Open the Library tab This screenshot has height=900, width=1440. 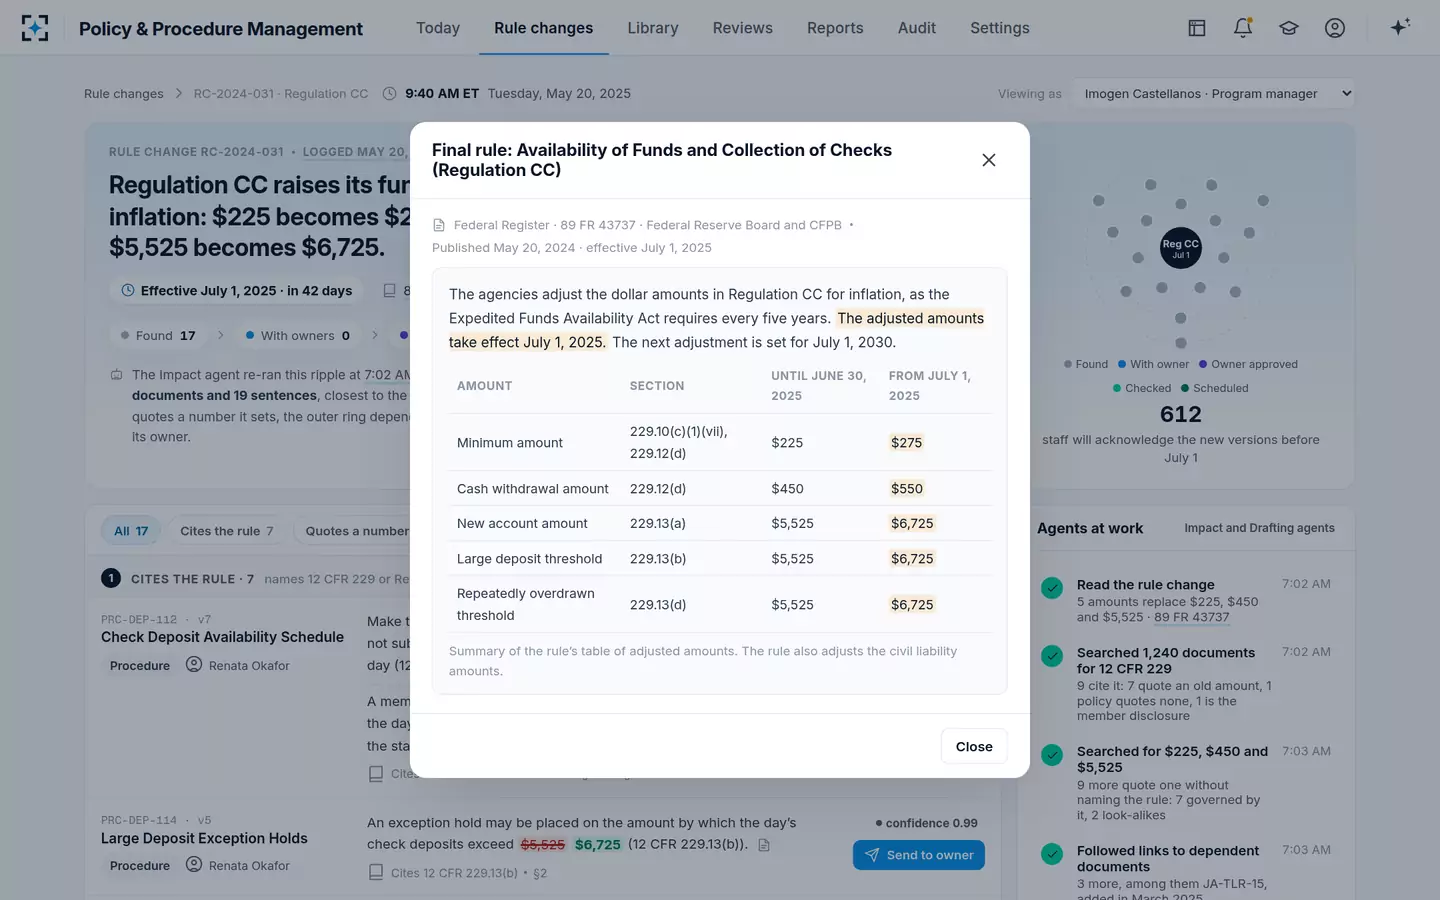pos(653,28)
